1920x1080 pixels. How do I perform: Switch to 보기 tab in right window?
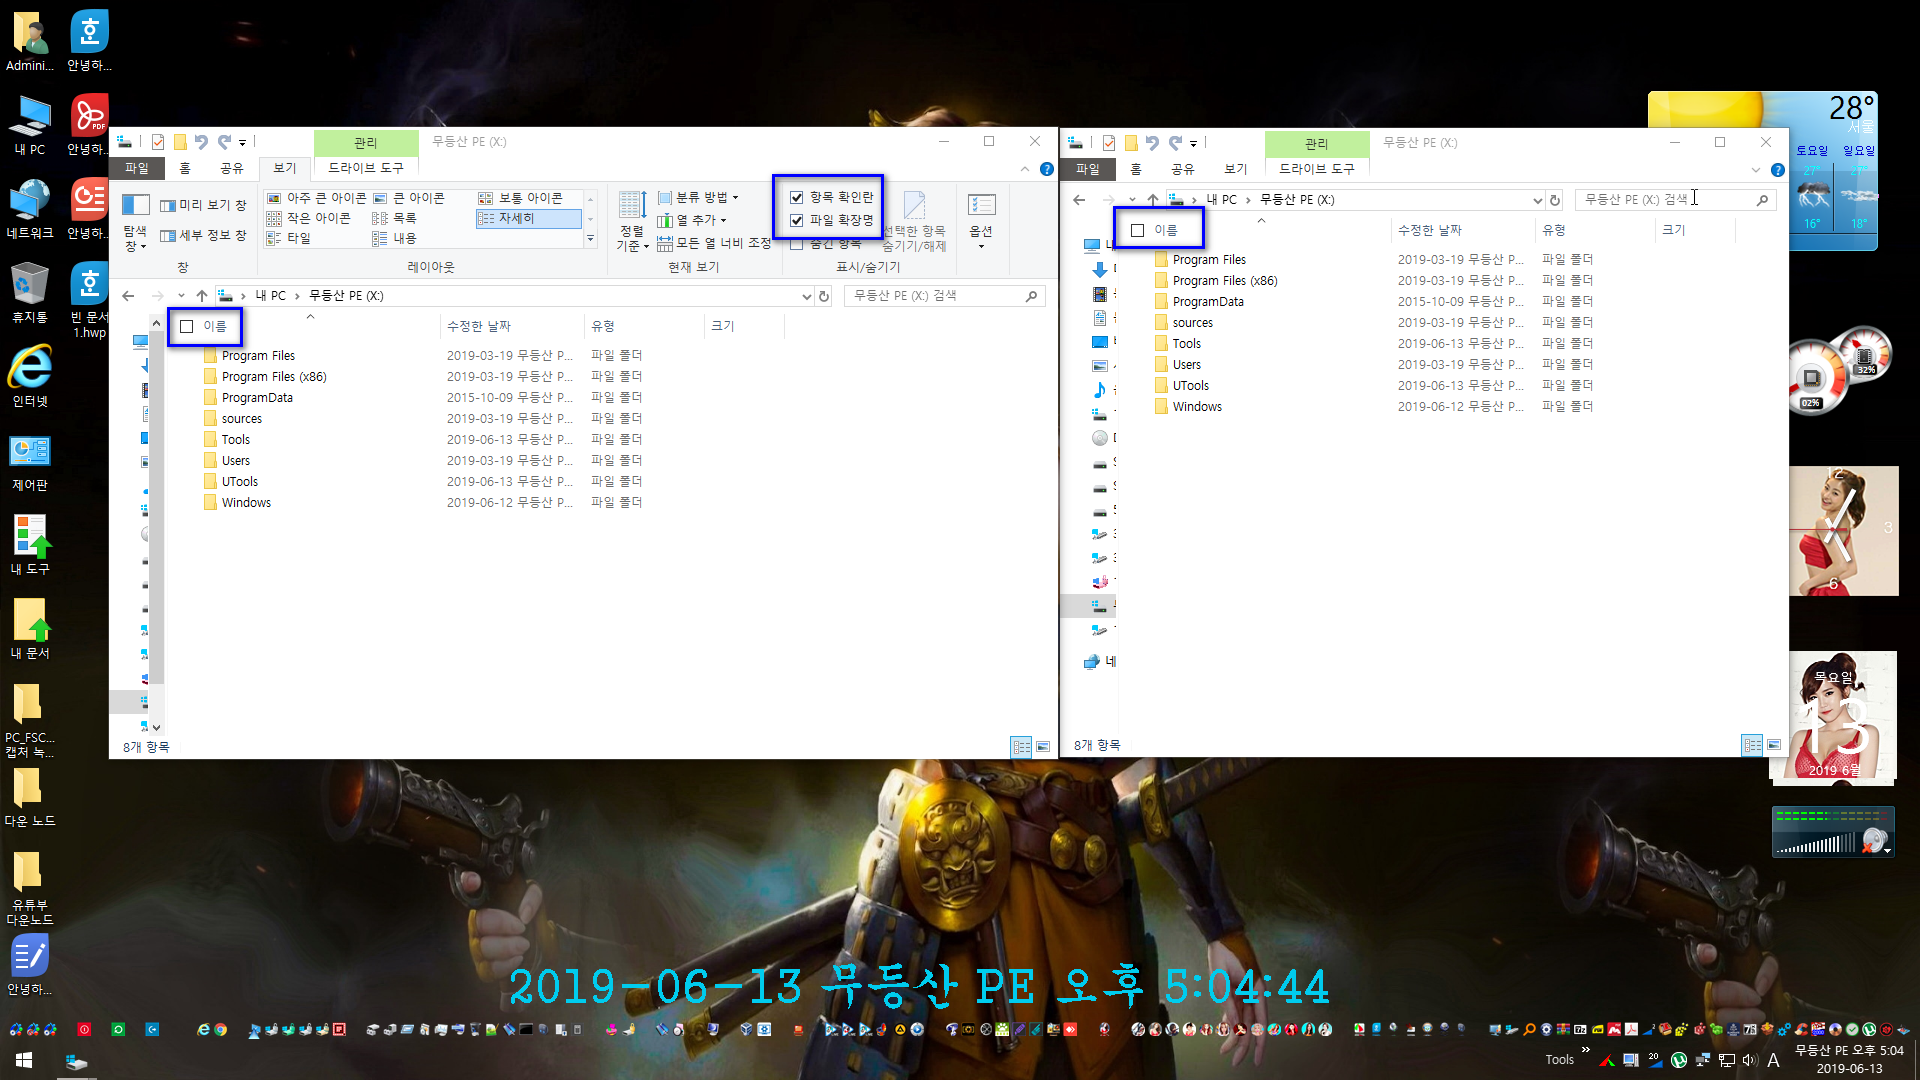(1236, 169)
